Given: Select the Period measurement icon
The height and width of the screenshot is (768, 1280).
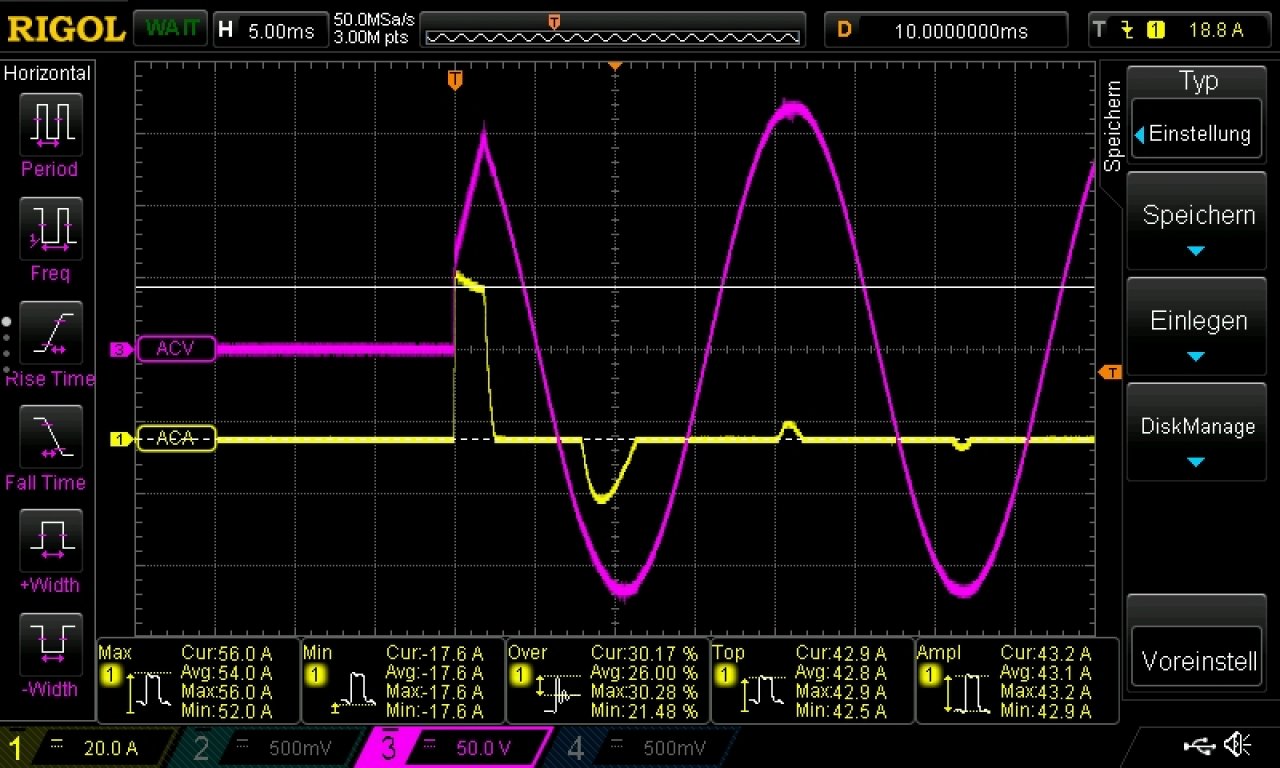Looking at the screenshot, I should pos(50,125).
